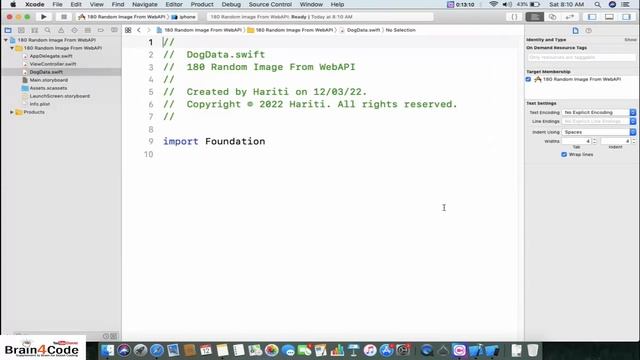Show the Identity and Type section

click(x=631, y=40)
